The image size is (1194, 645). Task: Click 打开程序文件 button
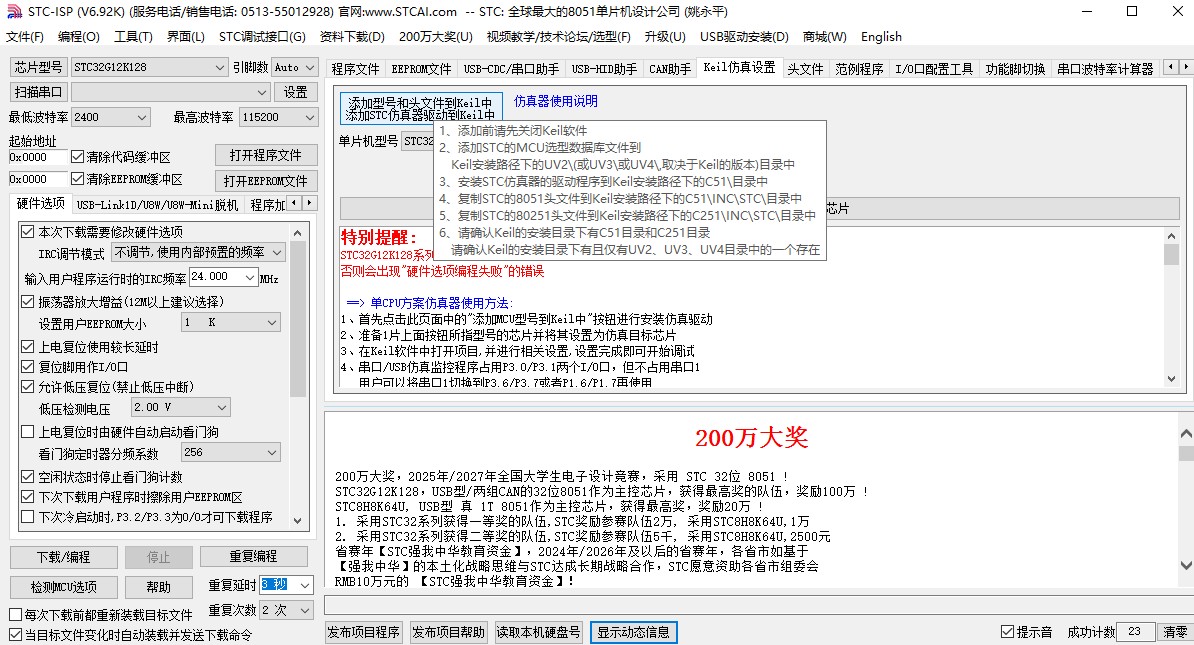266,155
